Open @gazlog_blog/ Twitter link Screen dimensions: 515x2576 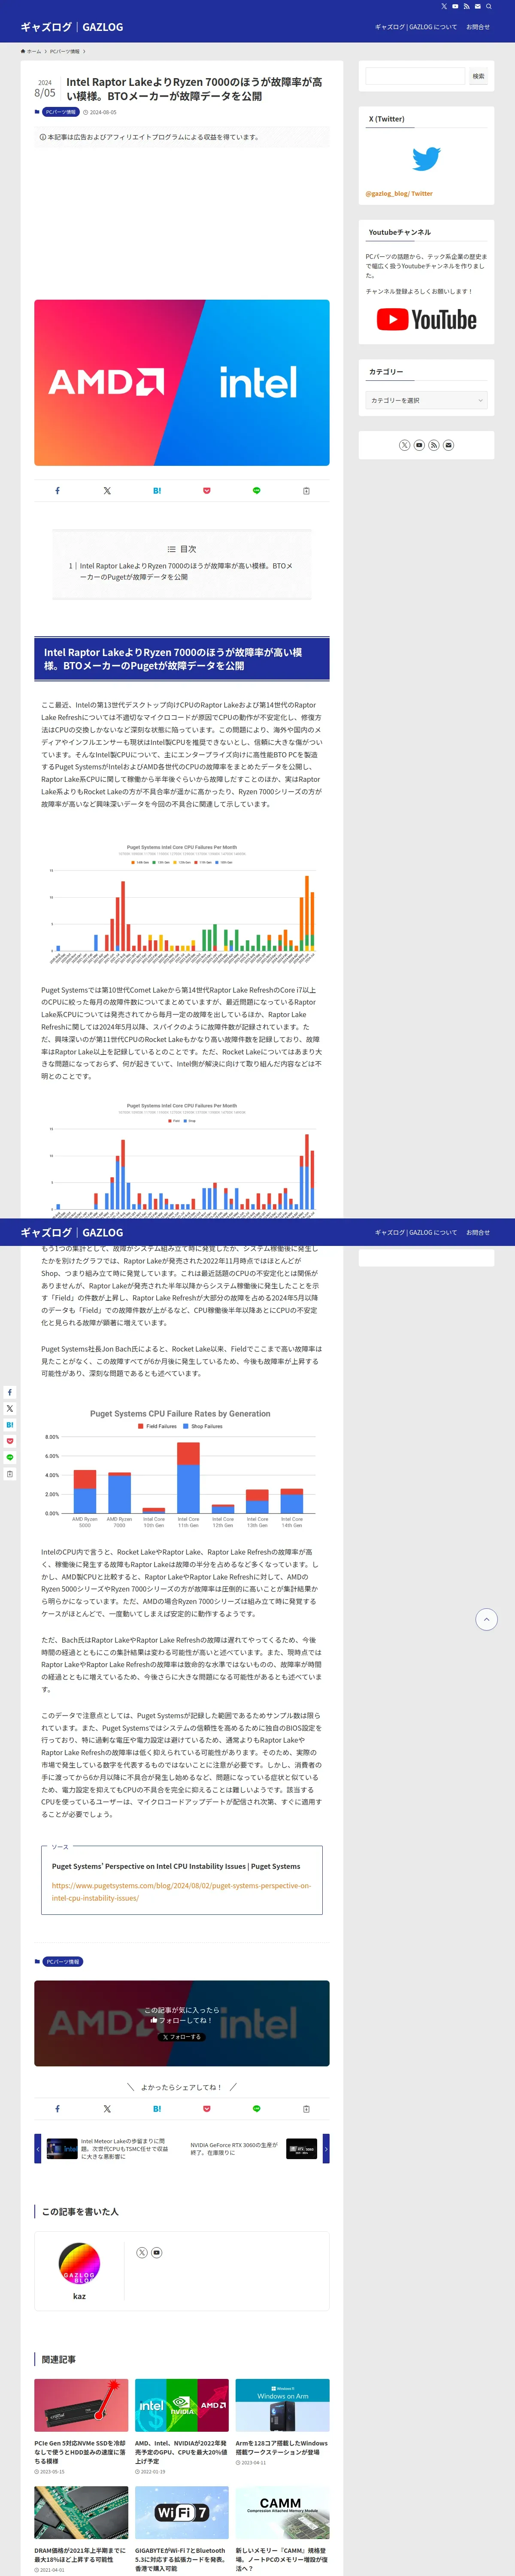[399, 194]
